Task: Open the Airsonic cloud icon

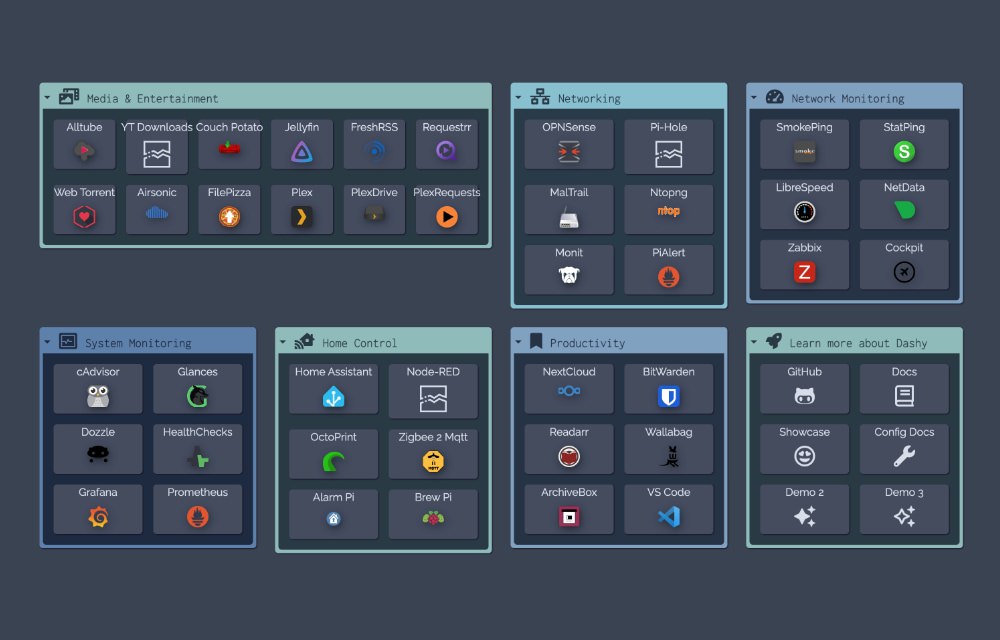Action: pos(156,214)
